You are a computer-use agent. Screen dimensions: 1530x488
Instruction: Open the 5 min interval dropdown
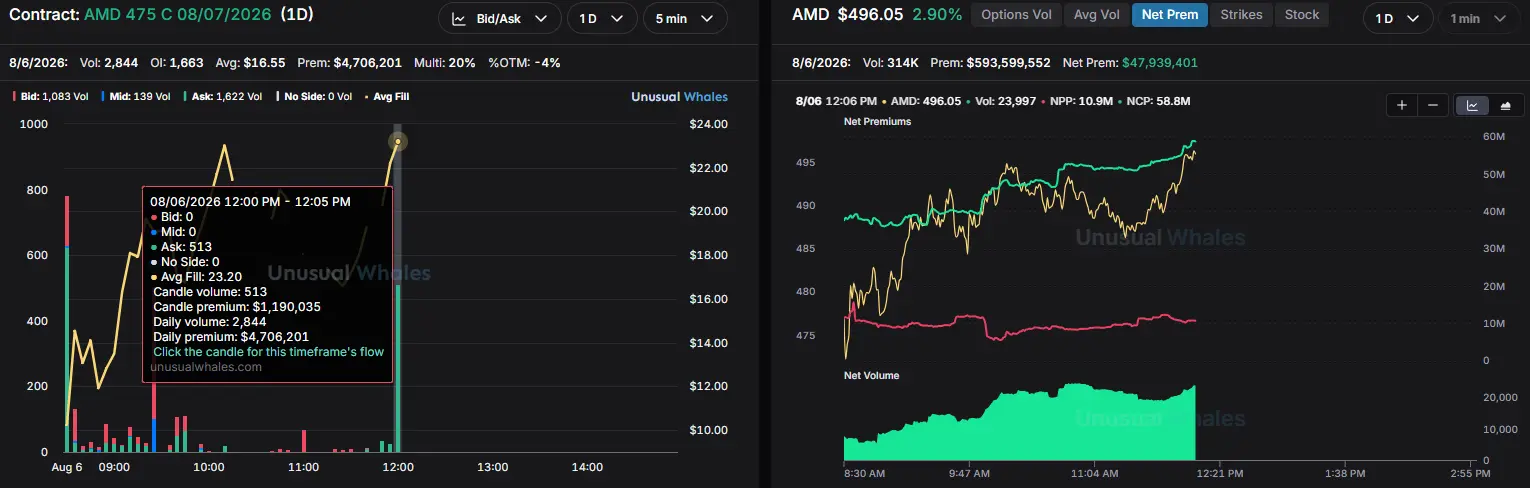coord(685,18)
